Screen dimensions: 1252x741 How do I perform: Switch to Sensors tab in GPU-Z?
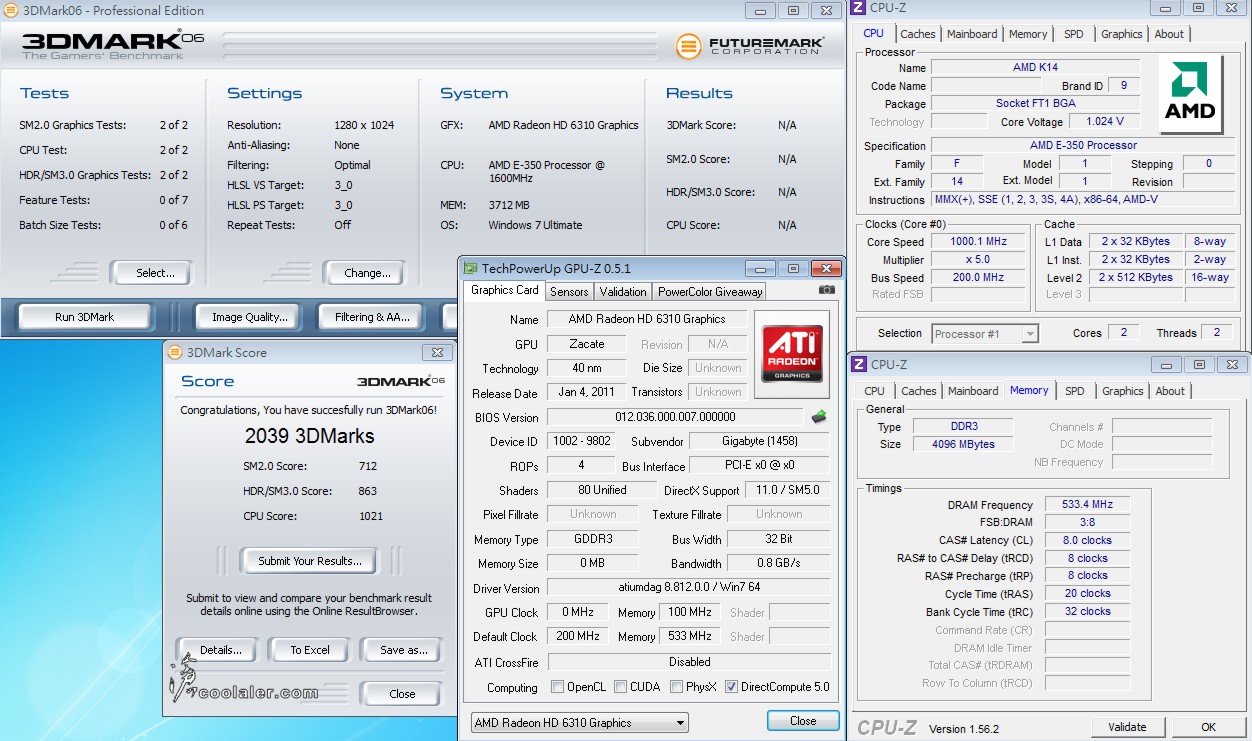point(569,292)
